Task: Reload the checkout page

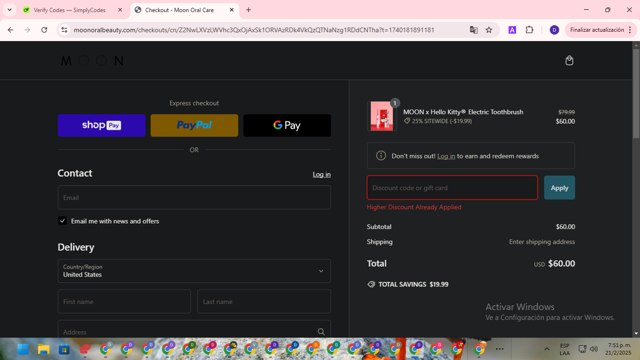Action: click(x=44, y=30)
